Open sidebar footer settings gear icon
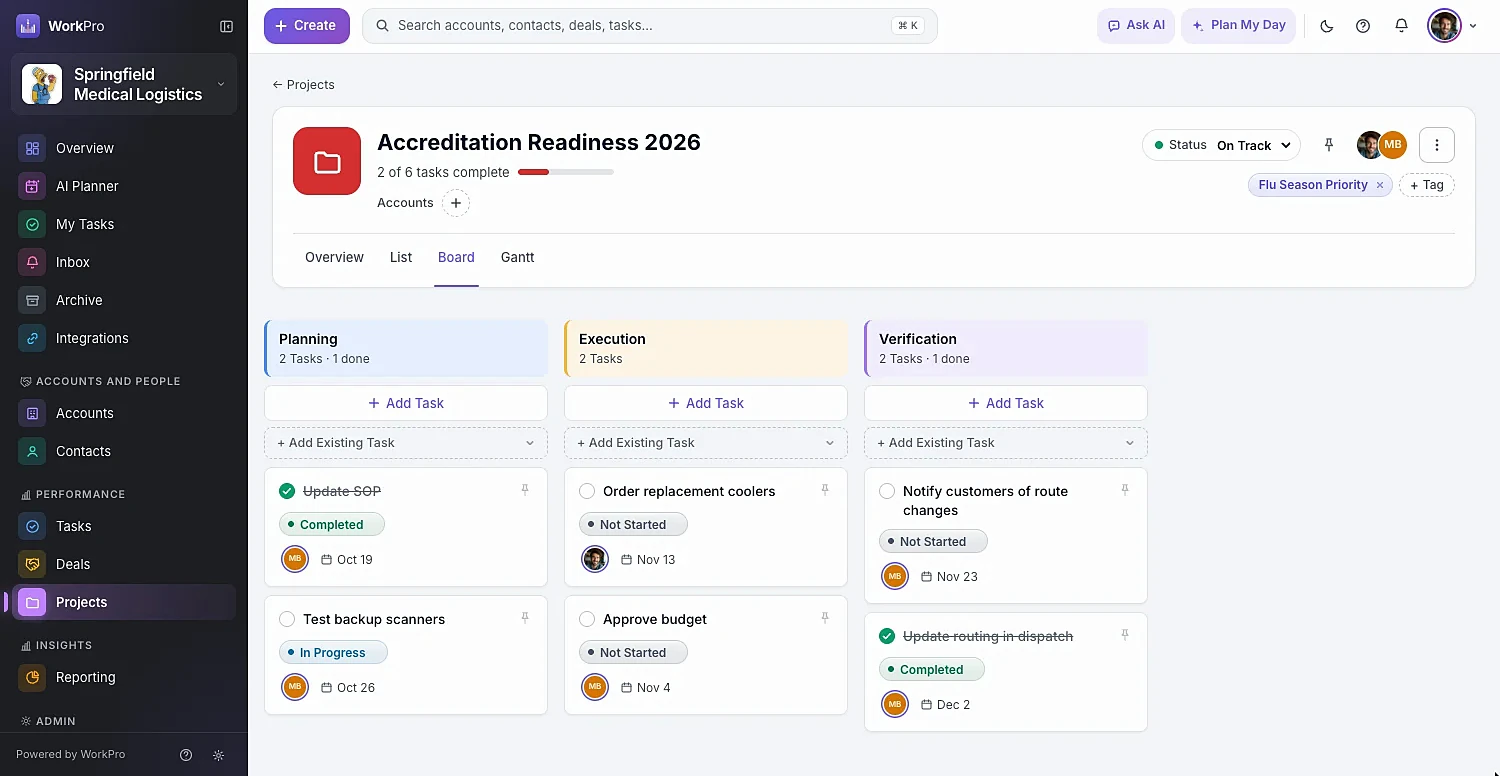Viewport: 1500px width, 776px height. pyautogui.click(x=219, y=755)
